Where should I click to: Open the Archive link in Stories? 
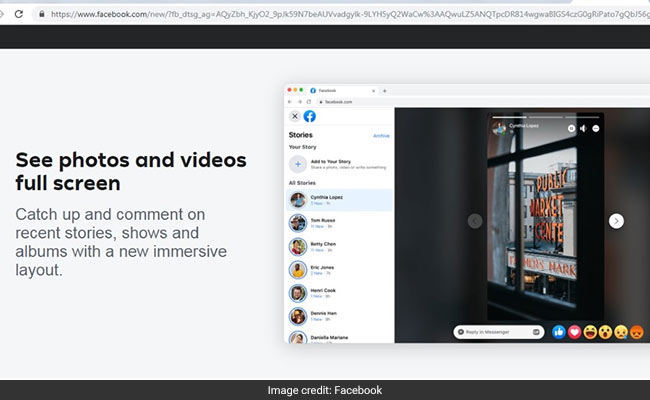coord(381,134)
